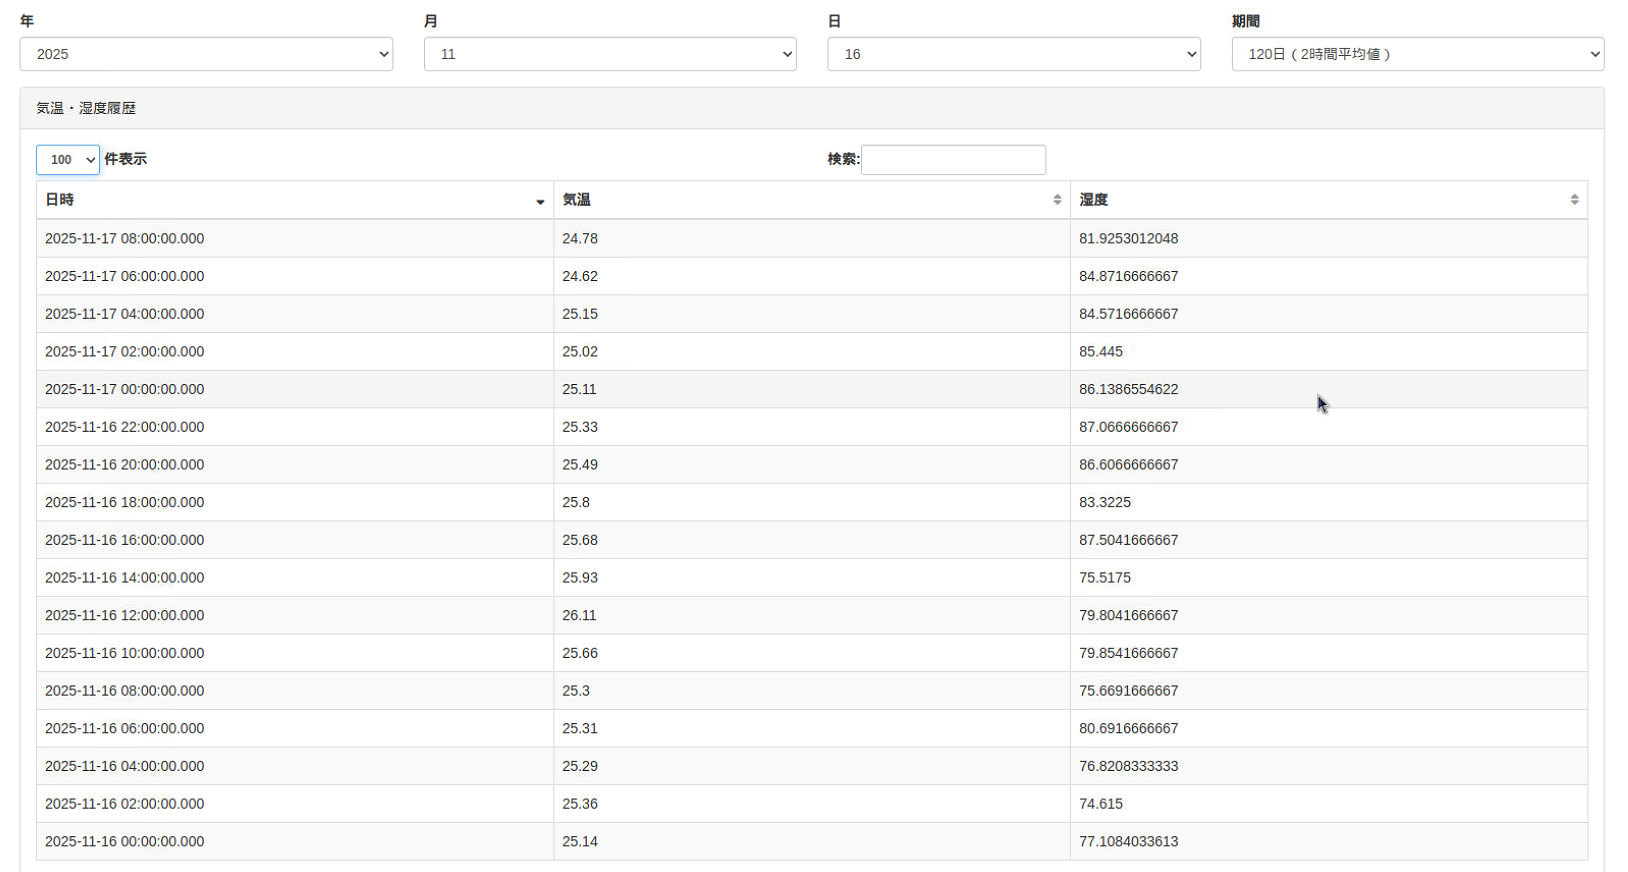1628x872 pixels.
Task: Change the 100 件表示 page size selector
Action: point(68,160)
